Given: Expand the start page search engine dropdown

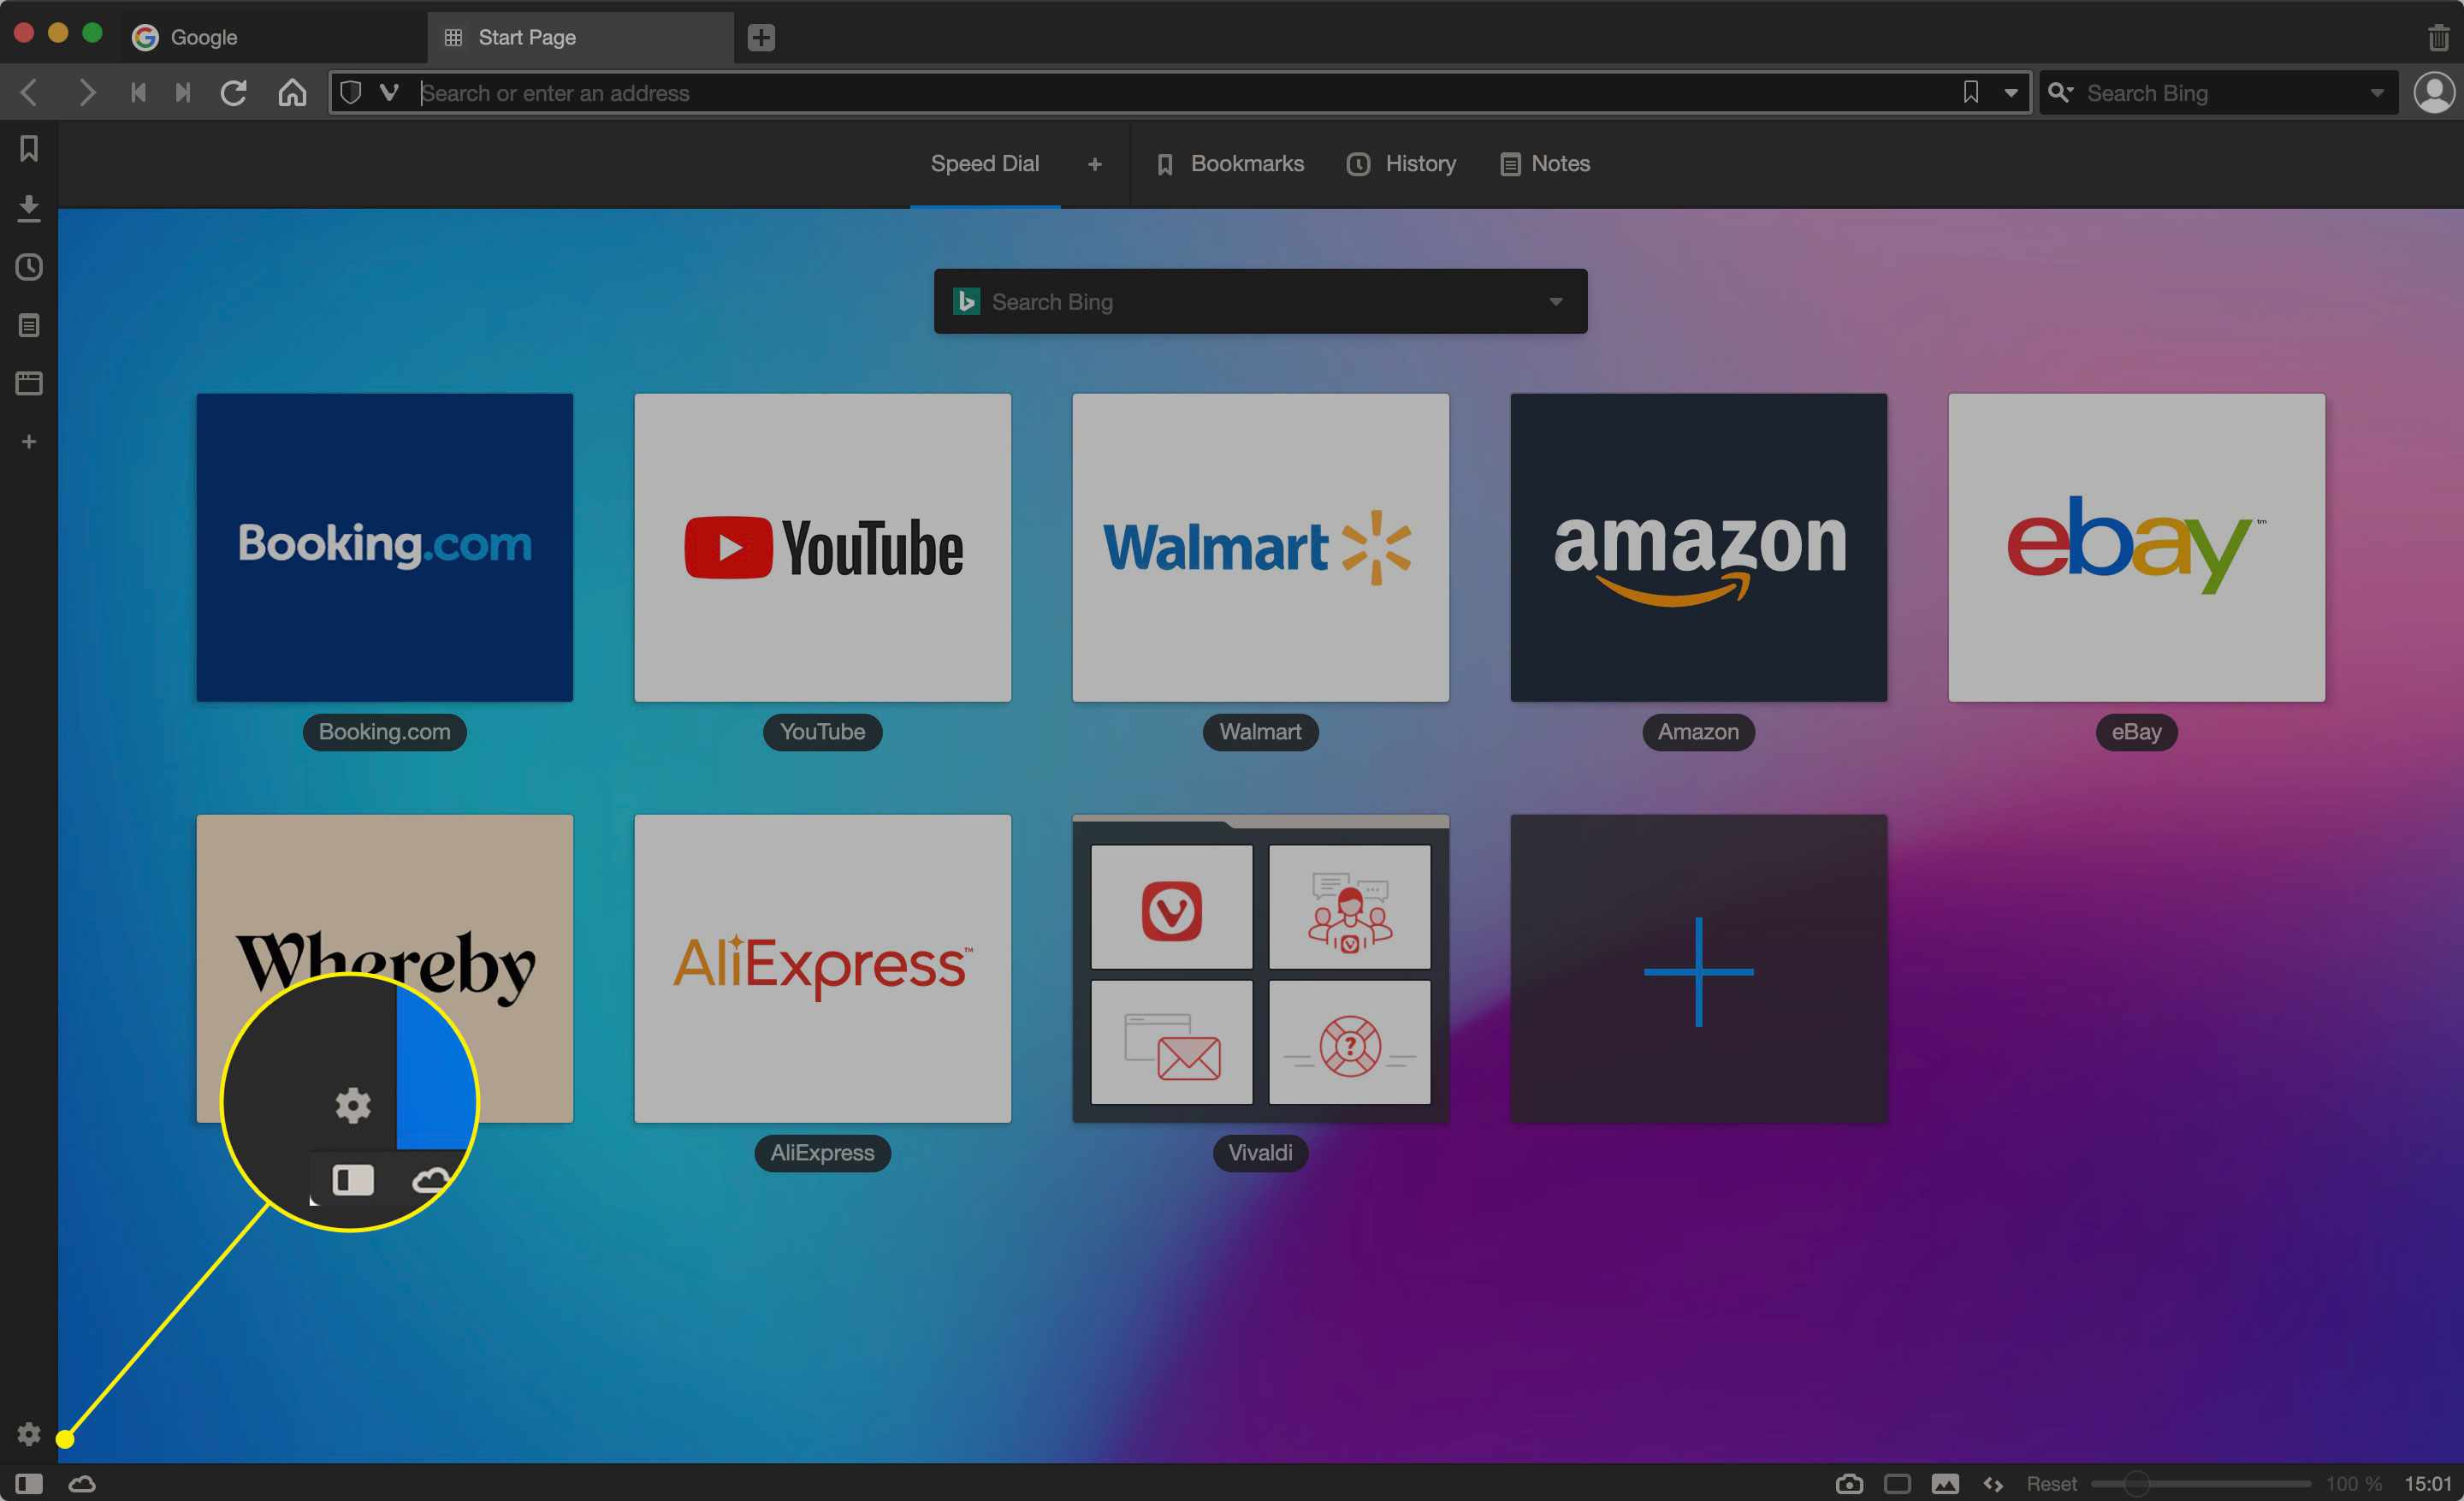Looking at the screenshot, I should (1556, 301).
